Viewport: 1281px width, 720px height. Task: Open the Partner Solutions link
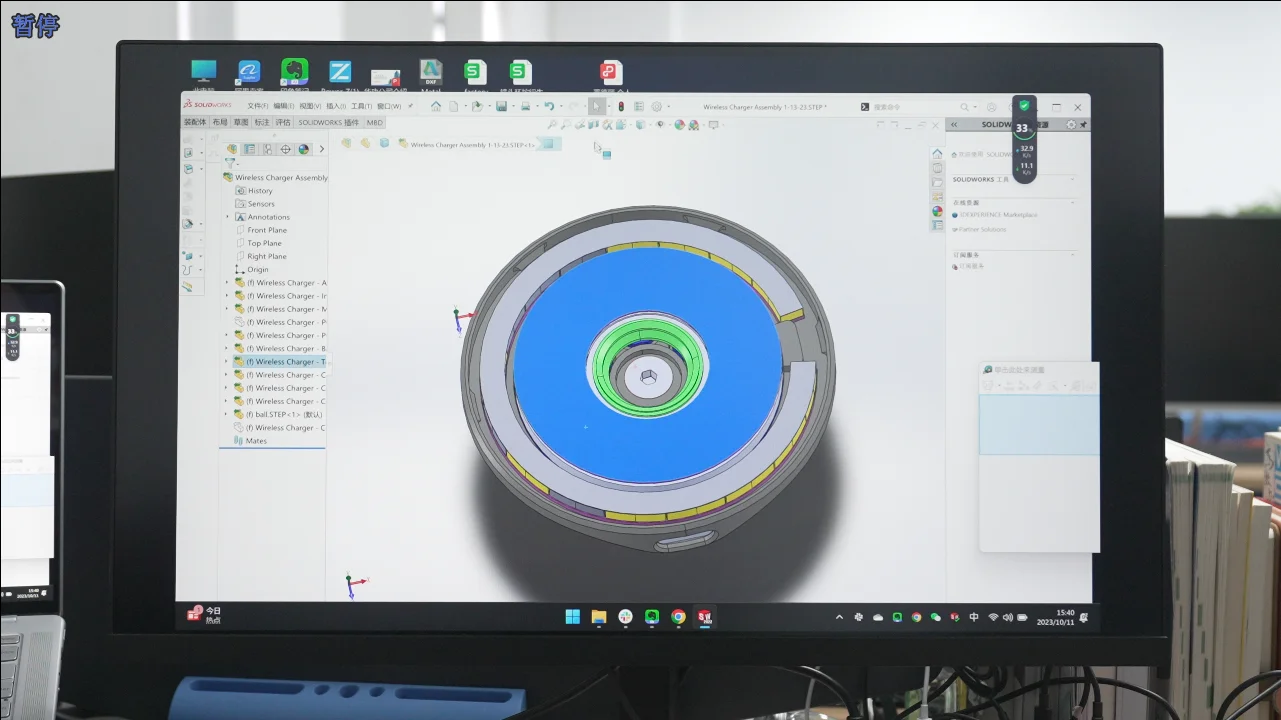tap(983, 229)
